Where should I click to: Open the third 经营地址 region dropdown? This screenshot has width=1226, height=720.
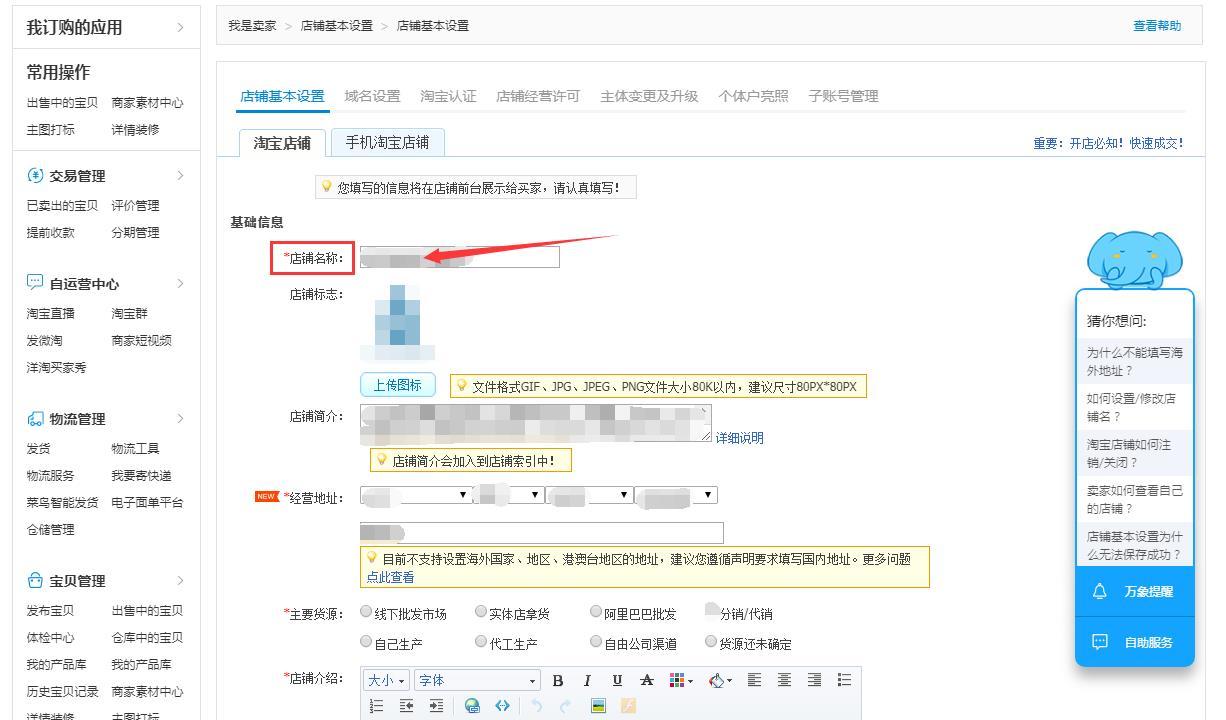(x=591, y=495)
